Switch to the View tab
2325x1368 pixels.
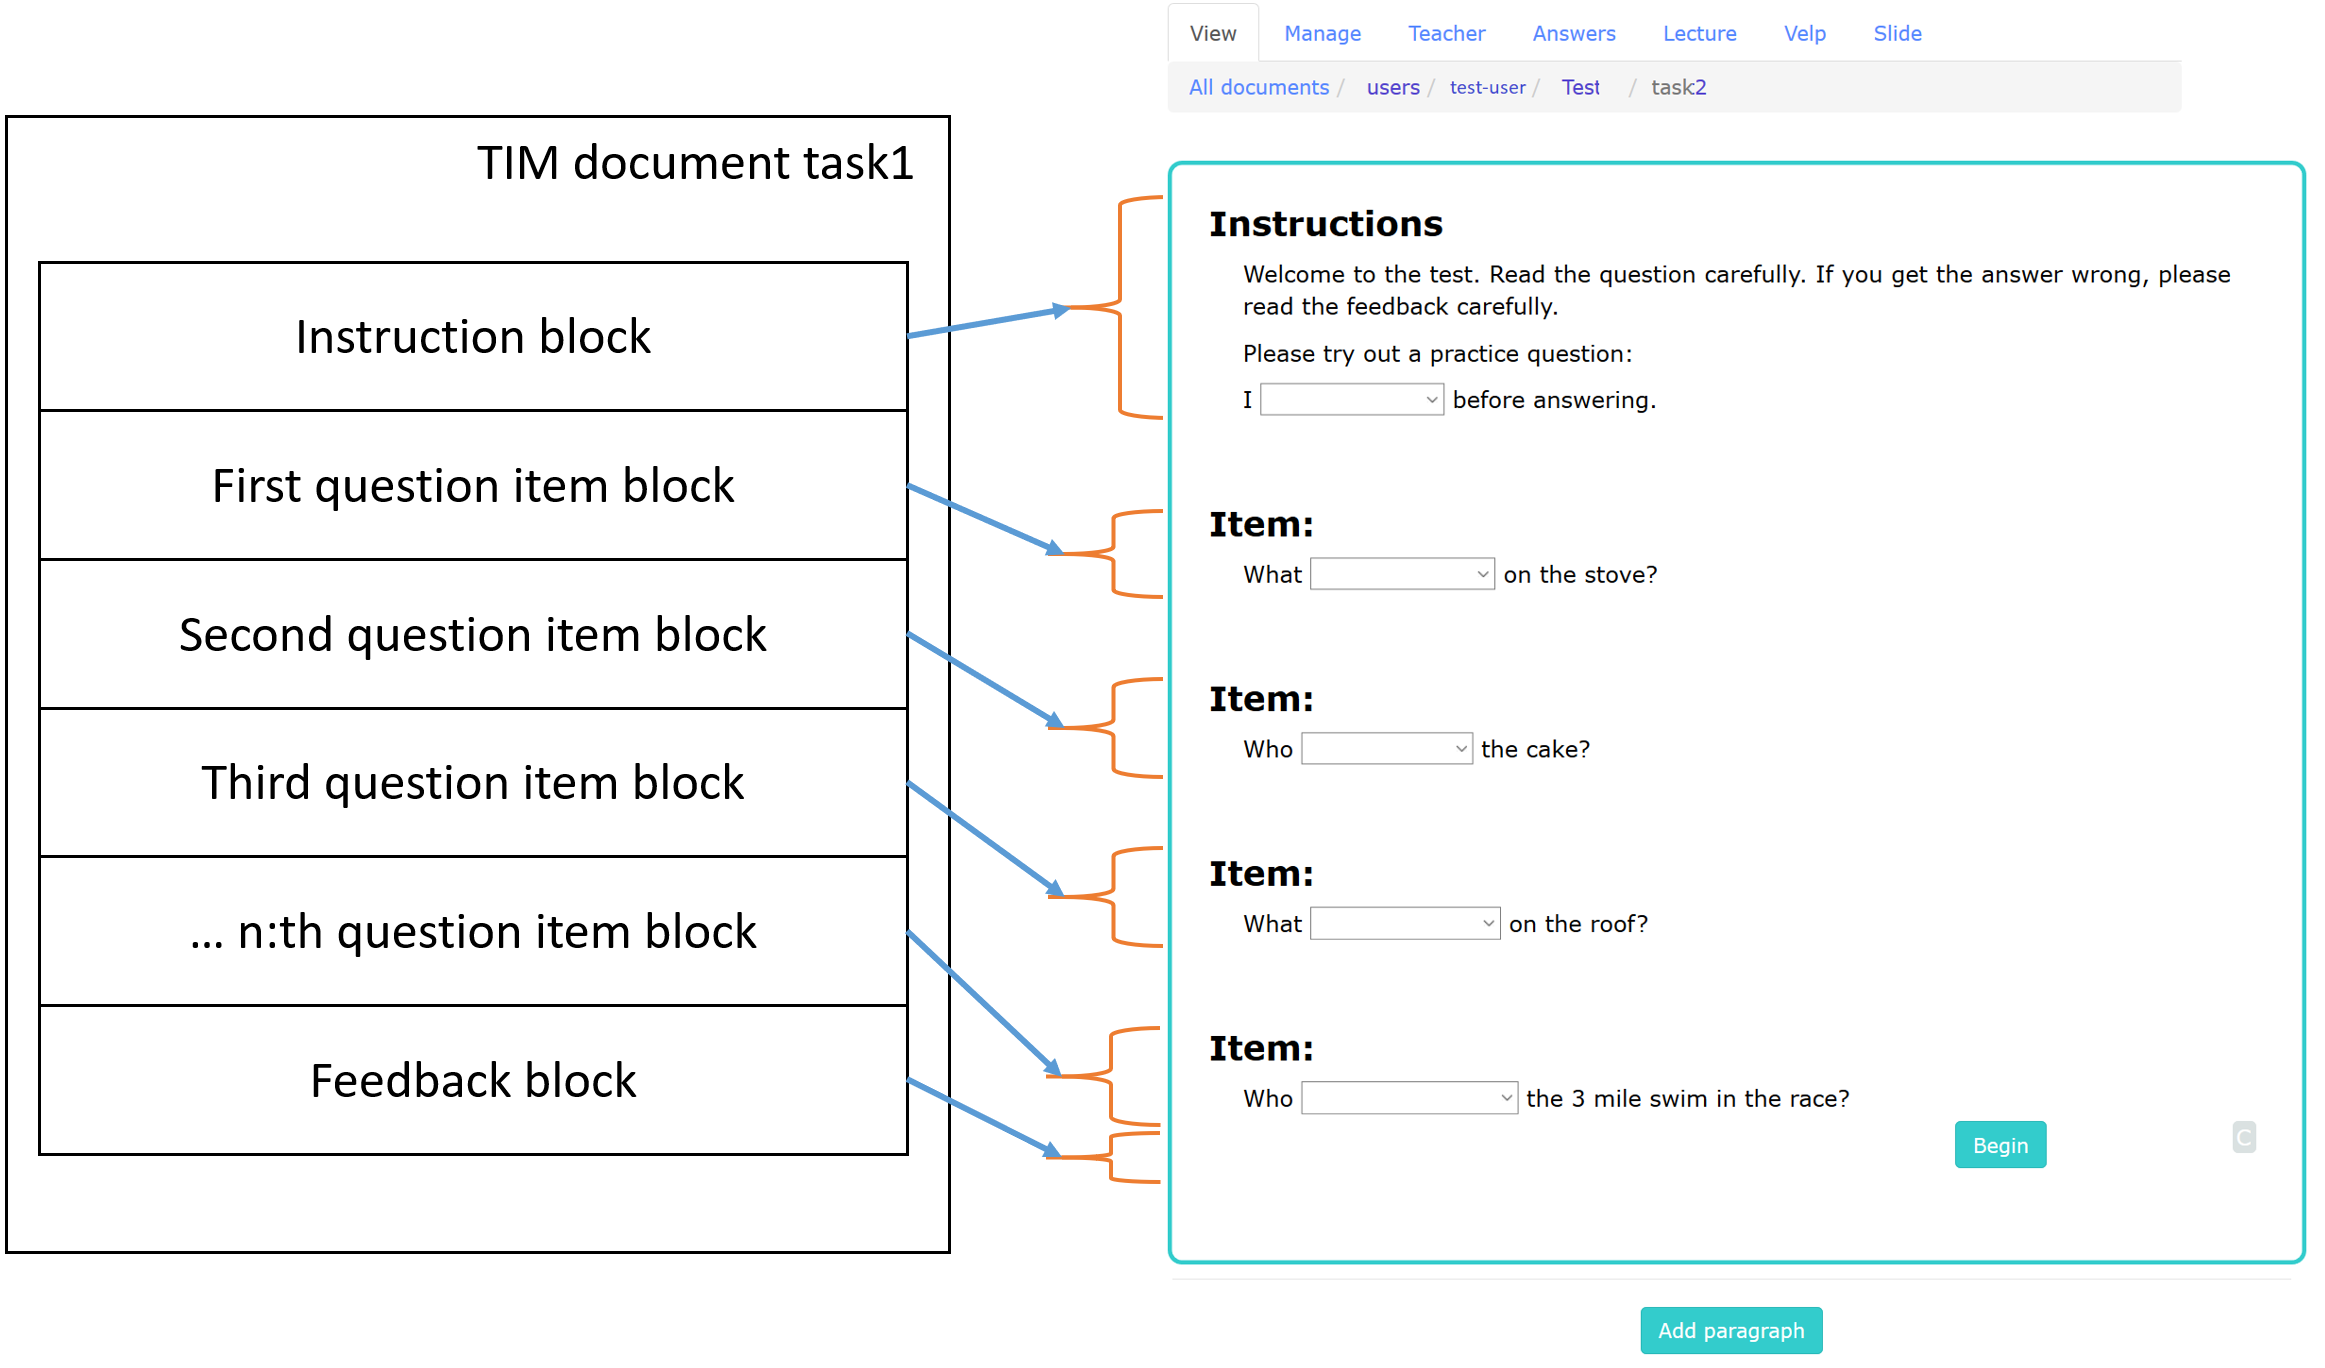click(1212, 33)
